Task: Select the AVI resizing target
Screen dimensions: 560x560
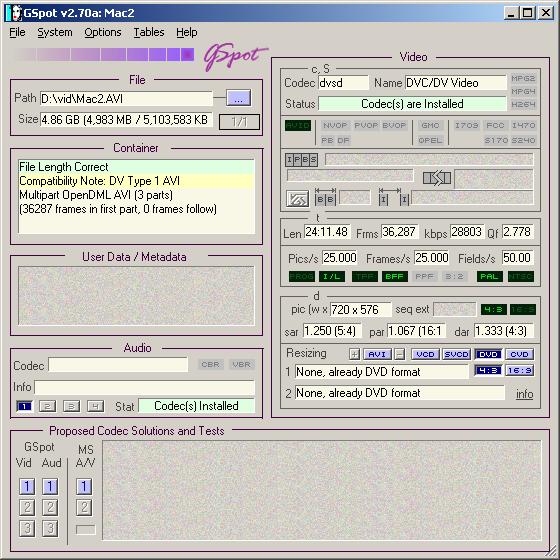Action: click(x=377, y=354)
